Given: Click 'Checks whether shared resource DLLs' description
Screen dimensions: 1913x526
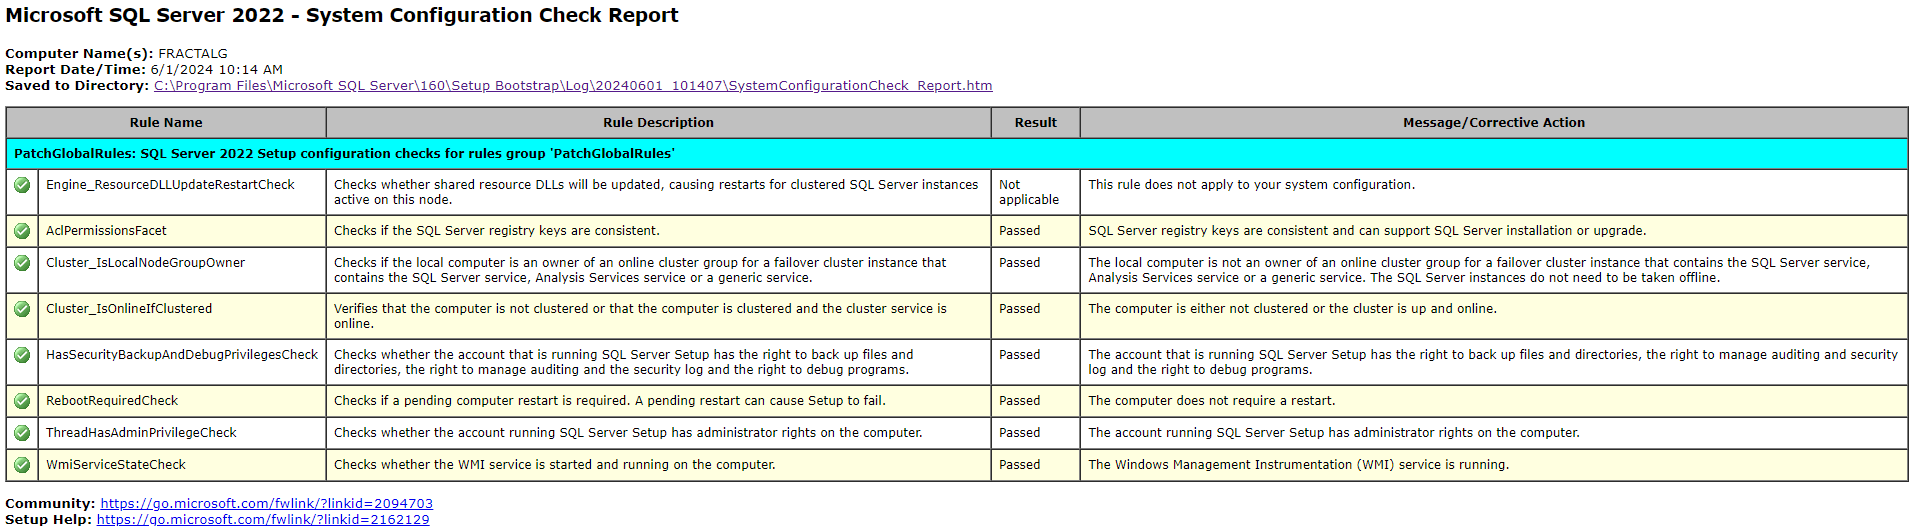Looking at the screenshot, I should tap(656, 192).
